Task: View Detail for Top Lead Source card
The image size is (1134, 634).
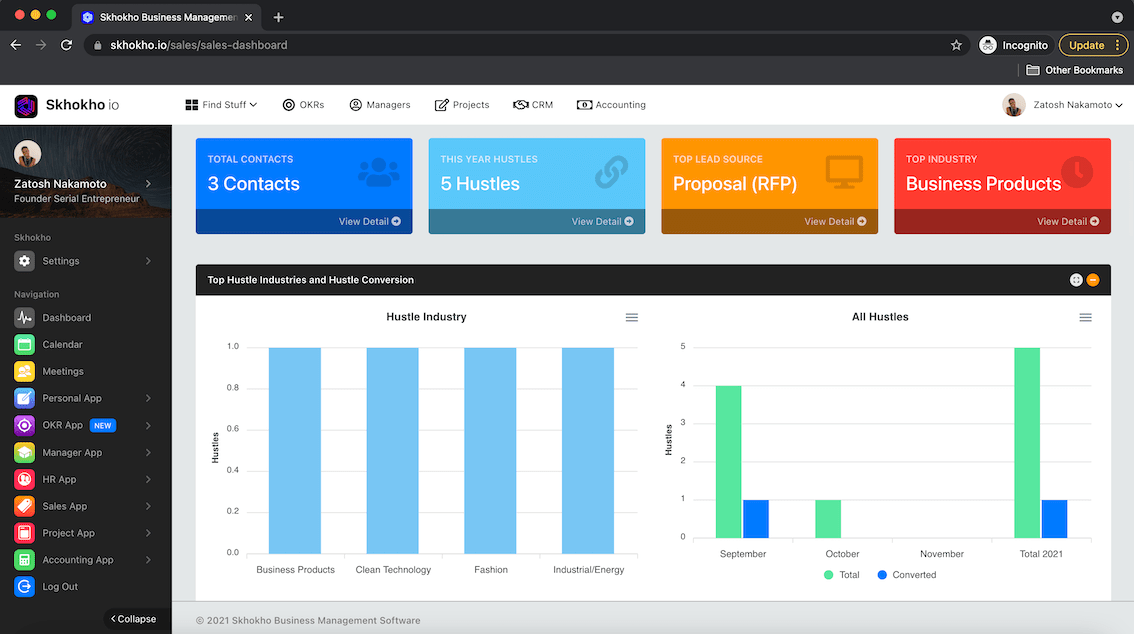Action: [x=835, y=221]
